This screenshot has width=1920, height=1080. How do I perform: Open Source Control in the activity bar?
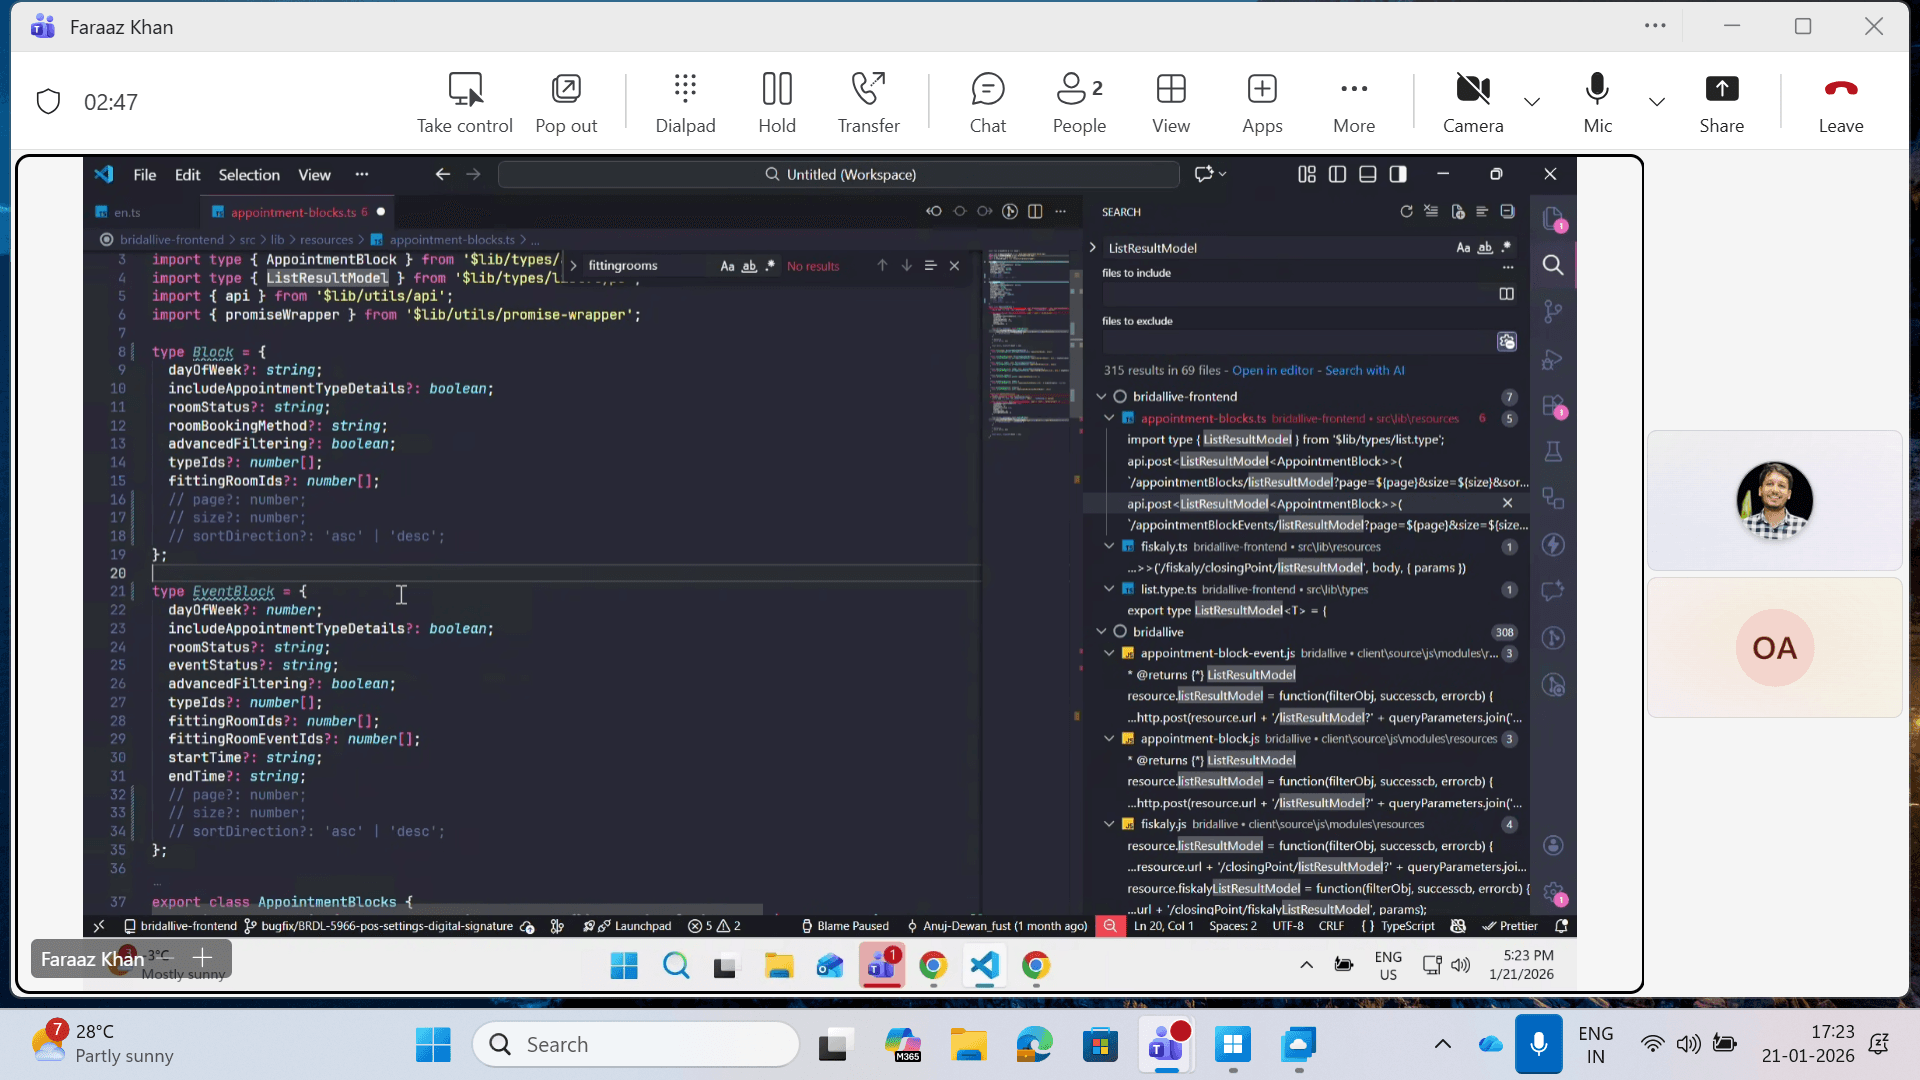1553,312
